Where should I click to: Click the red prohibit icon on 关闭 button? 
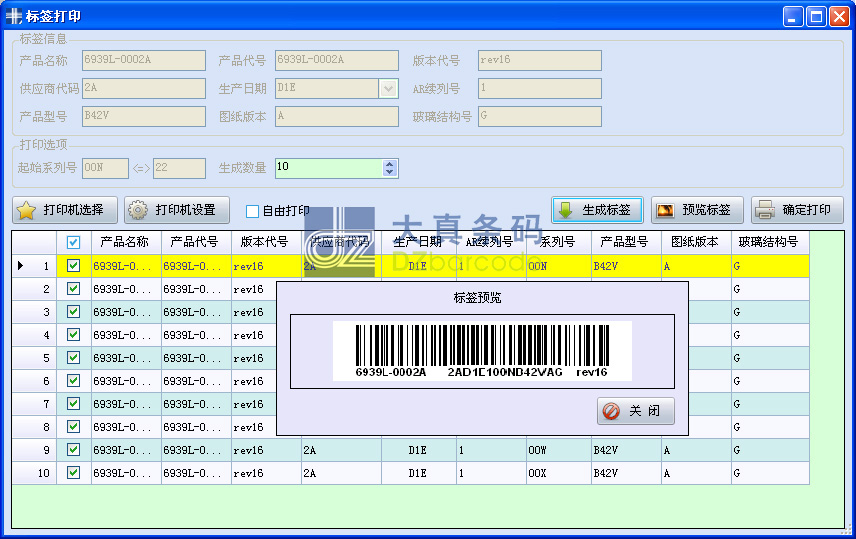coord(611,411)
